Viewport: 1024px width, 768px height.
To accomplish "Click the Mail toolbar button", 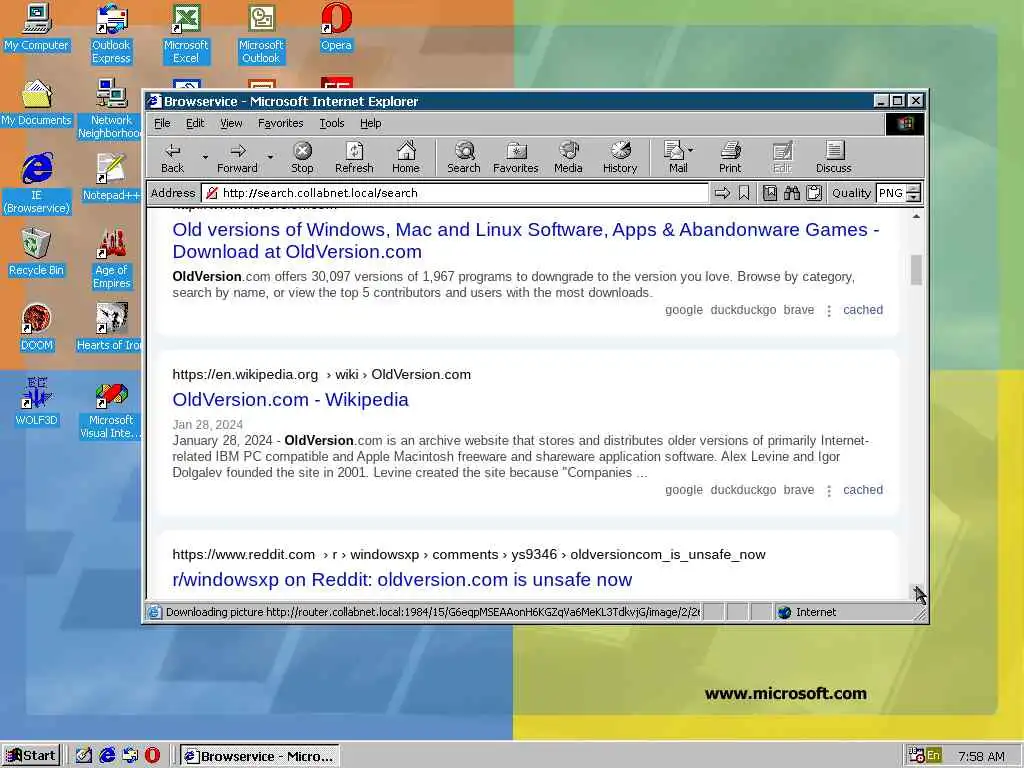I will click(x=675, y=158).
